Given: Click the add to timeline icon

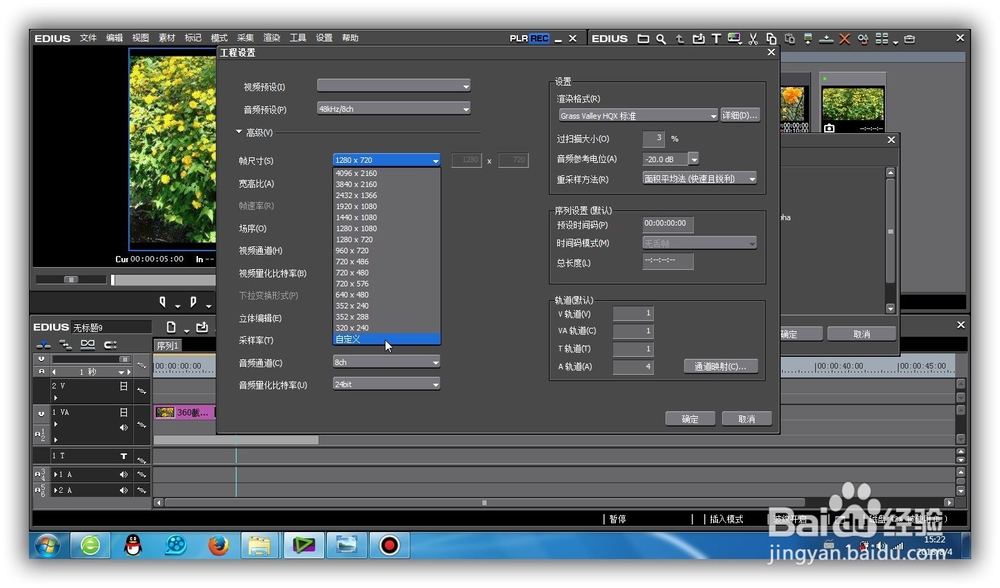Looking at the screenshot, I should pos(826,39).
